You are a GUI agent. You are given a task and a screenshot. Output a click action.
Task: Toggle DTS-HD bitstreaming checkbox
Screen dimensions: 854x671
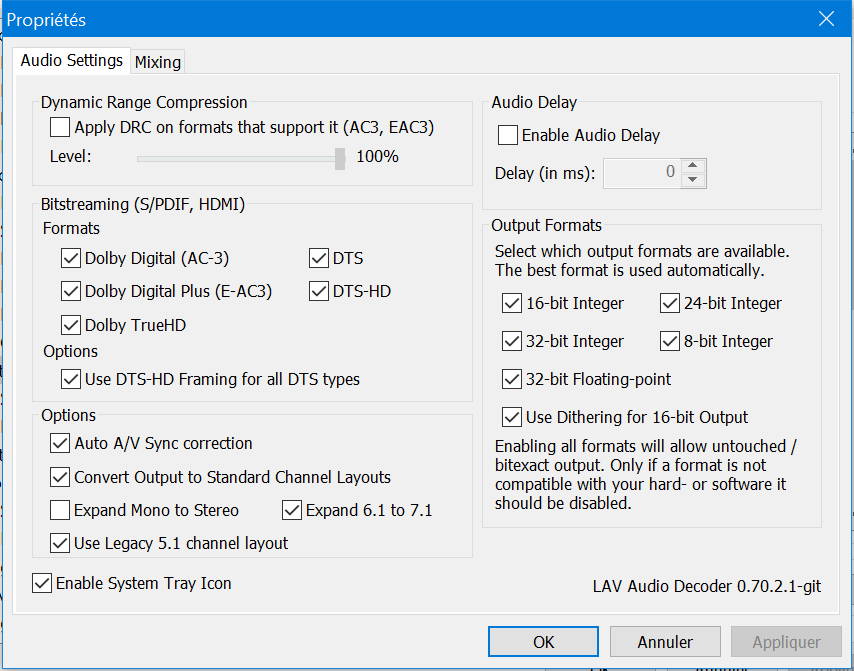coord(319,292)
